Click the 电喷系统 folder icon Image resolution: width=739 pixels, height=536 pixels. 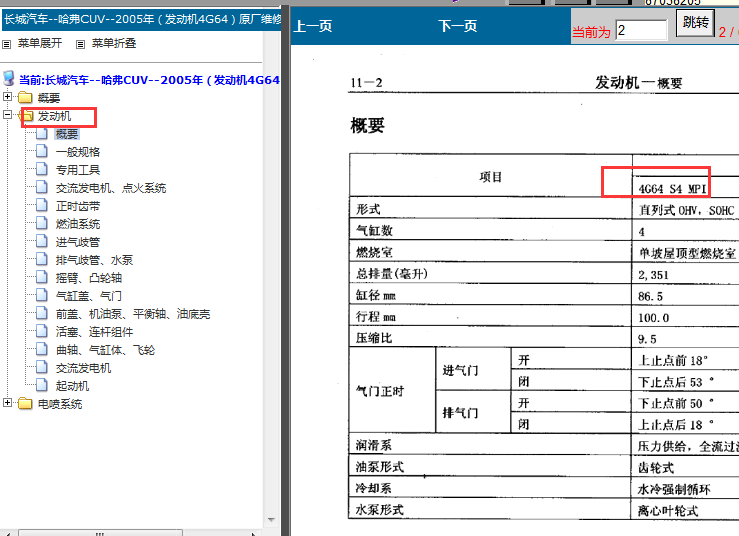point(25,404)
